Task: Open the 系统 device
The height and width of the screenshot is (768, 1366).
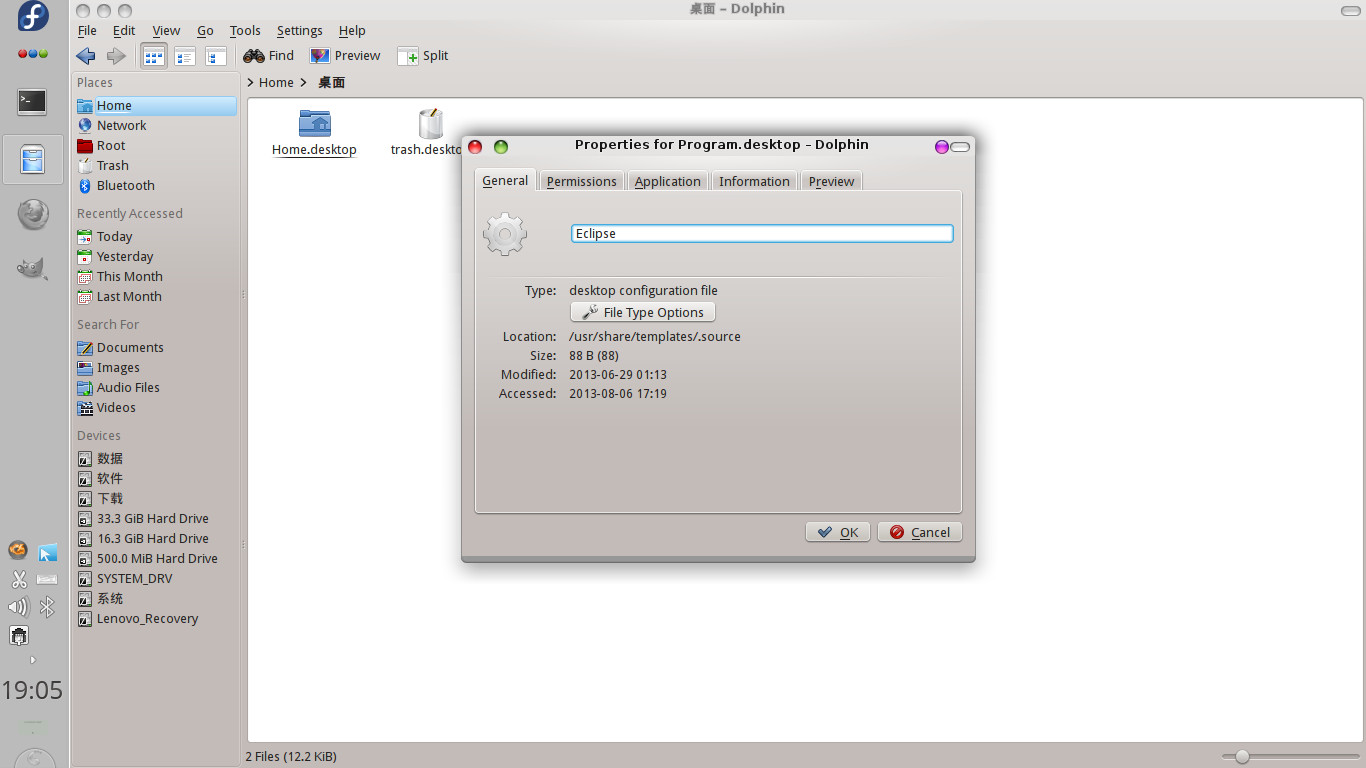Action: pos(156,598)
